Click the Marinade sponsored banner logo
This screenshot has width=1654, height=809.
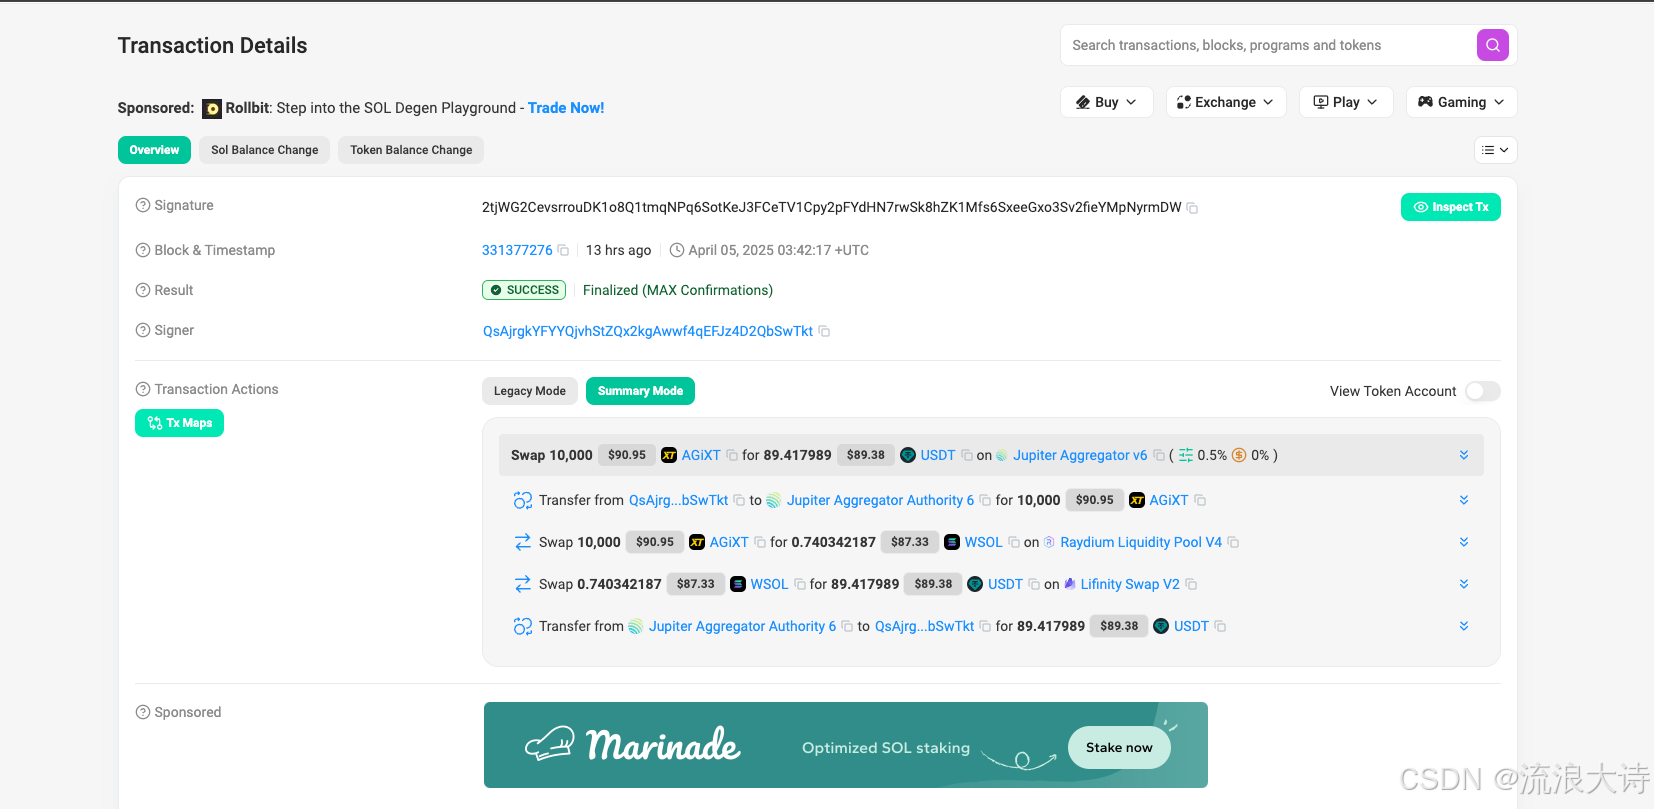coord(634,745)
